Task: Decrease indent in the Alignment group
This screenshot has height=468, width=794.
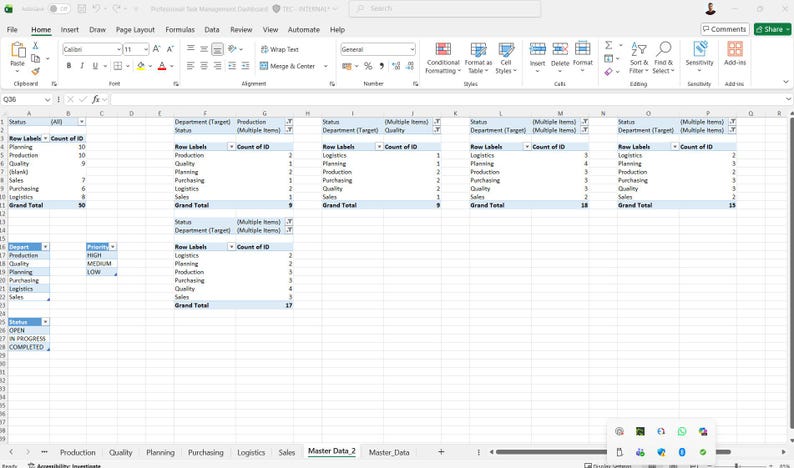Action: pyautogui.click(x=232, y=66)
